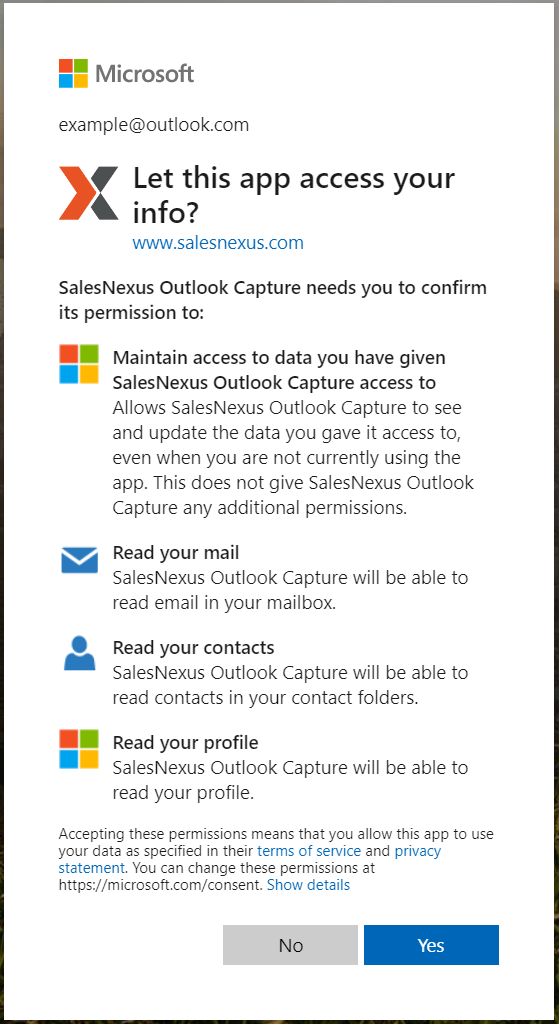559x1024 pixels.
Task: Open the www.salesnexus.com link
Action: pos(218,243)
